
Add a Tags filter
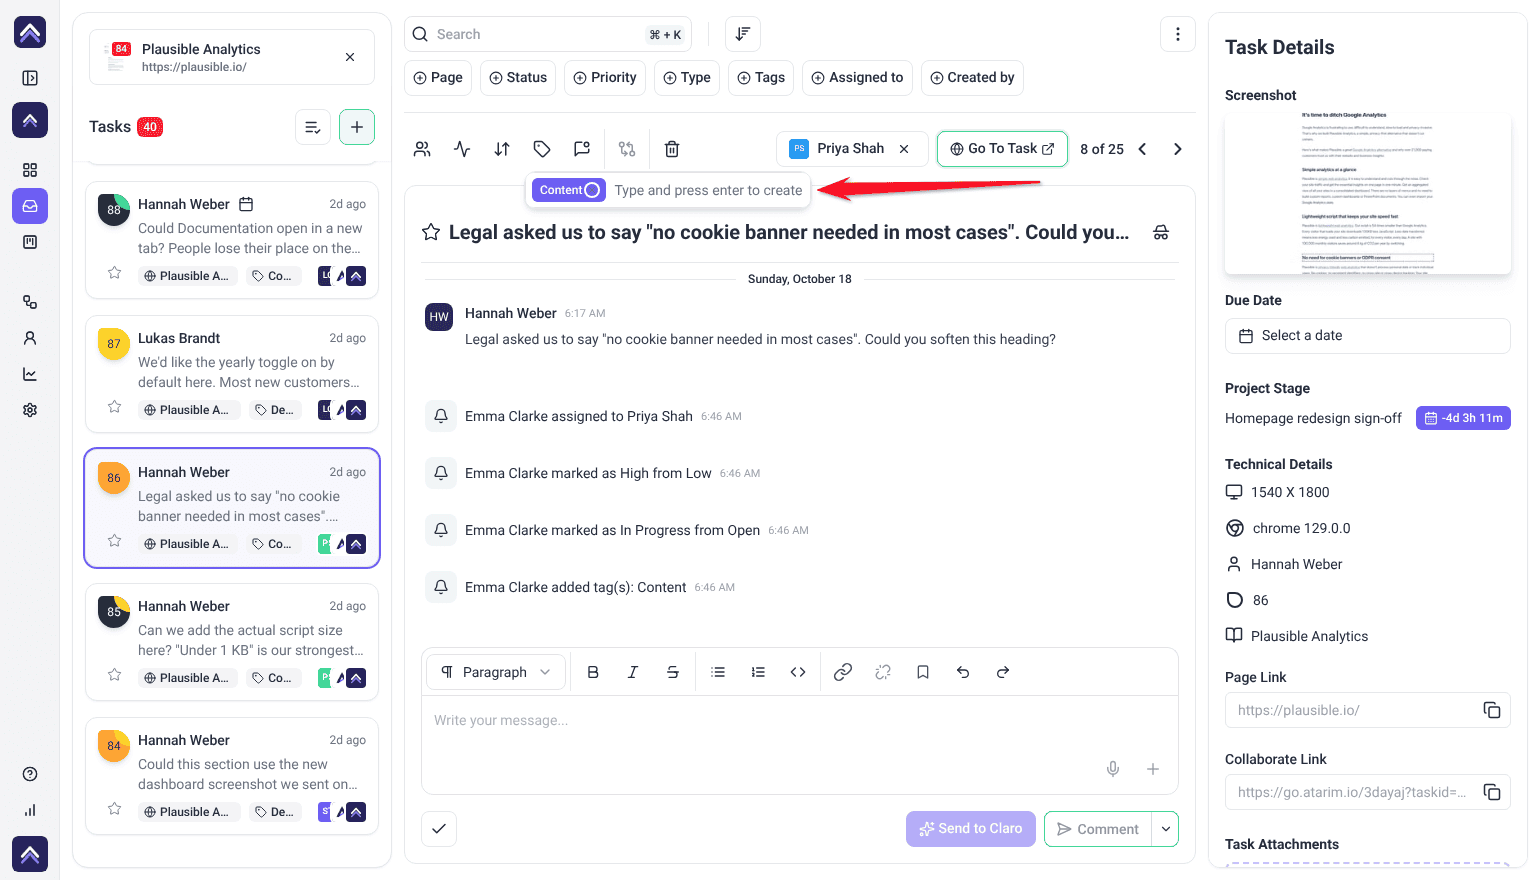tap(761, 78)
